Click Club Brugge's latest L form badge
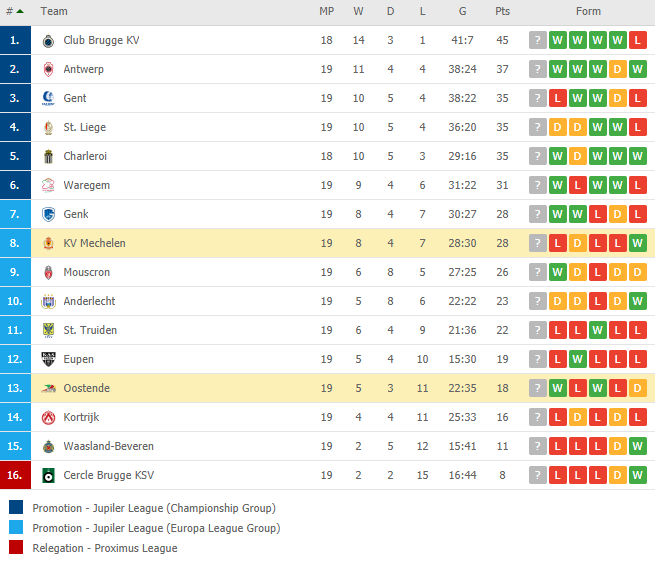Screen dimensions: 655x564 tap(637, 41)
